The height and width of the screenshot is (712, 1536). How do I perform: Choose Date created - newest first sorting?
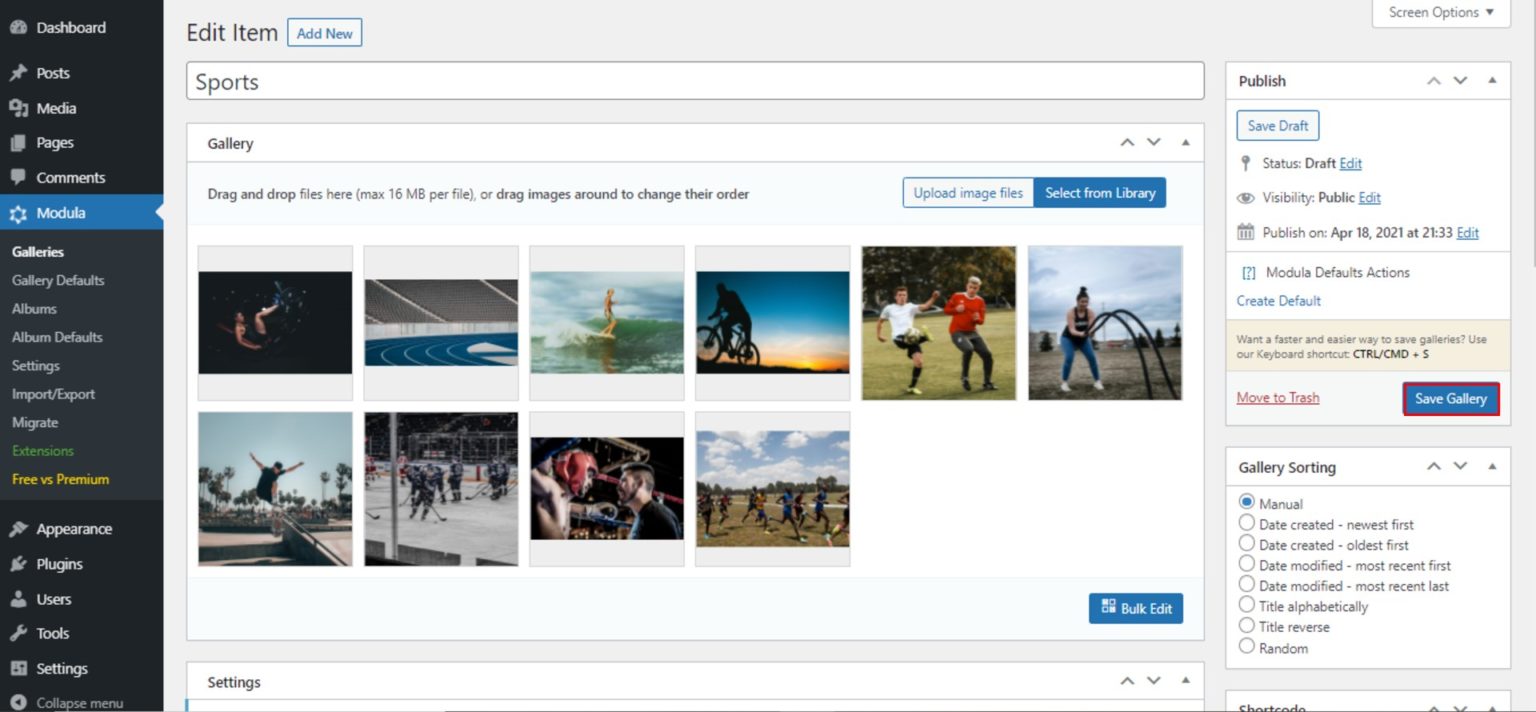[1247, 523]
